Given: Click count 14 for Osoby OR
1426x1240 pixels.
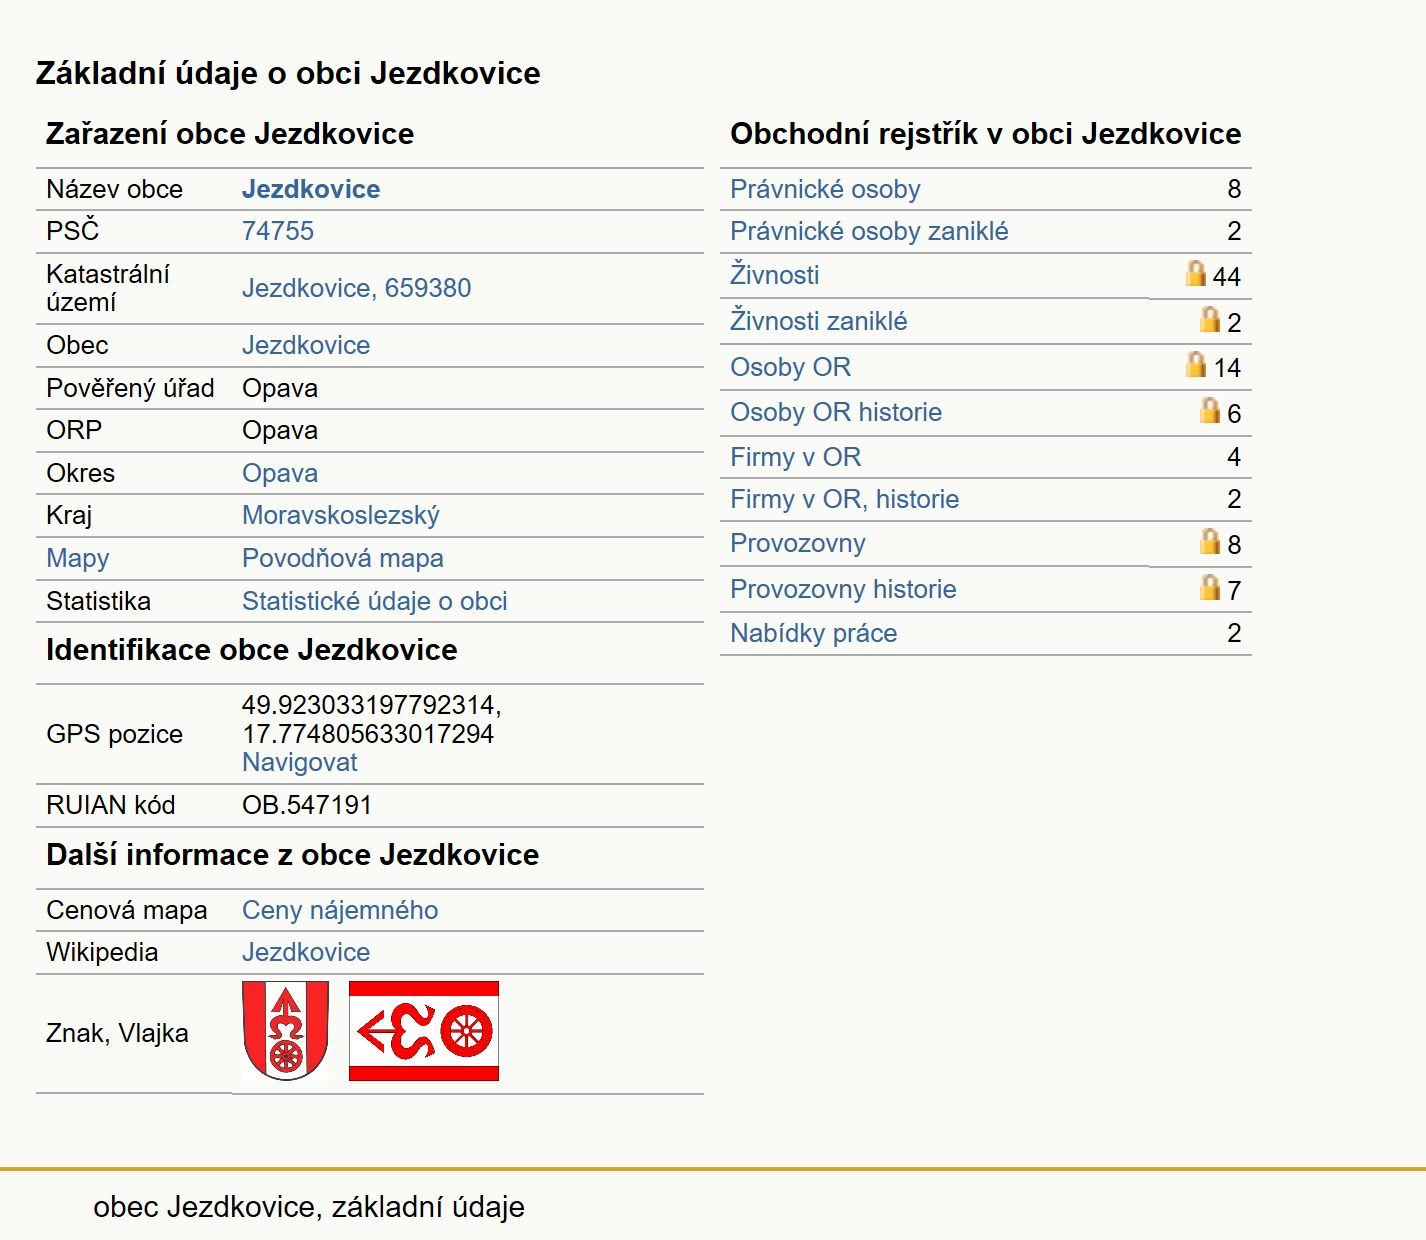Looking at the screenshot, I should point(1227,368).
